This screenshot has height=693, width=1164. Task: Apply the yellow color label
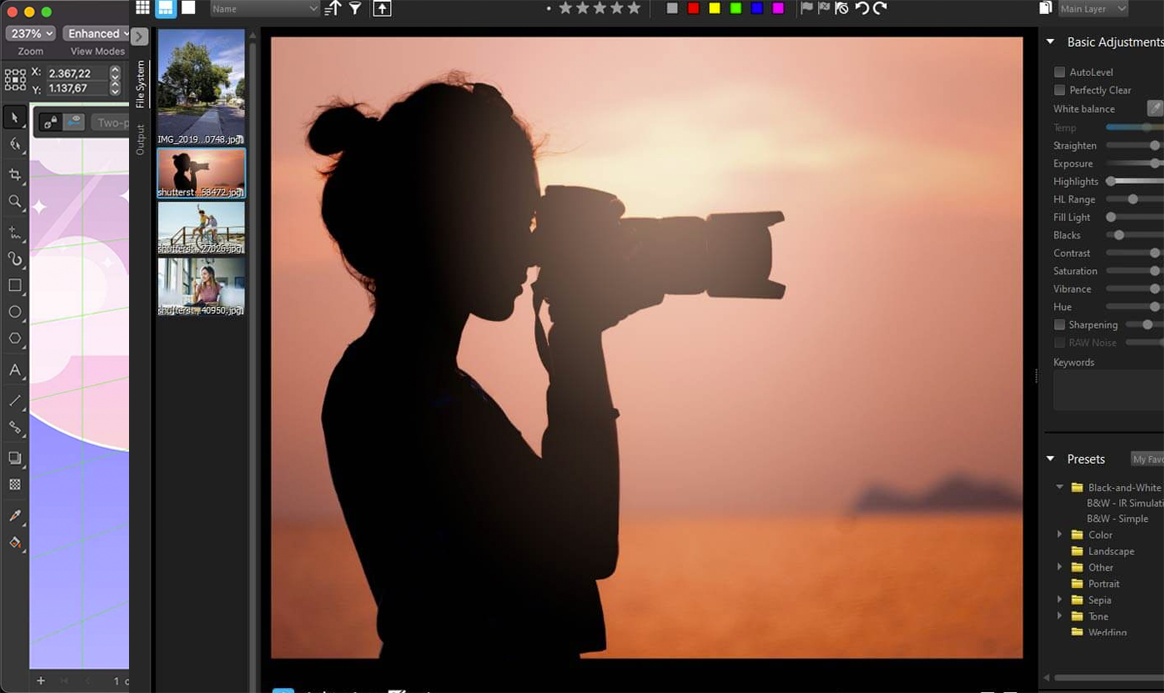714,8
